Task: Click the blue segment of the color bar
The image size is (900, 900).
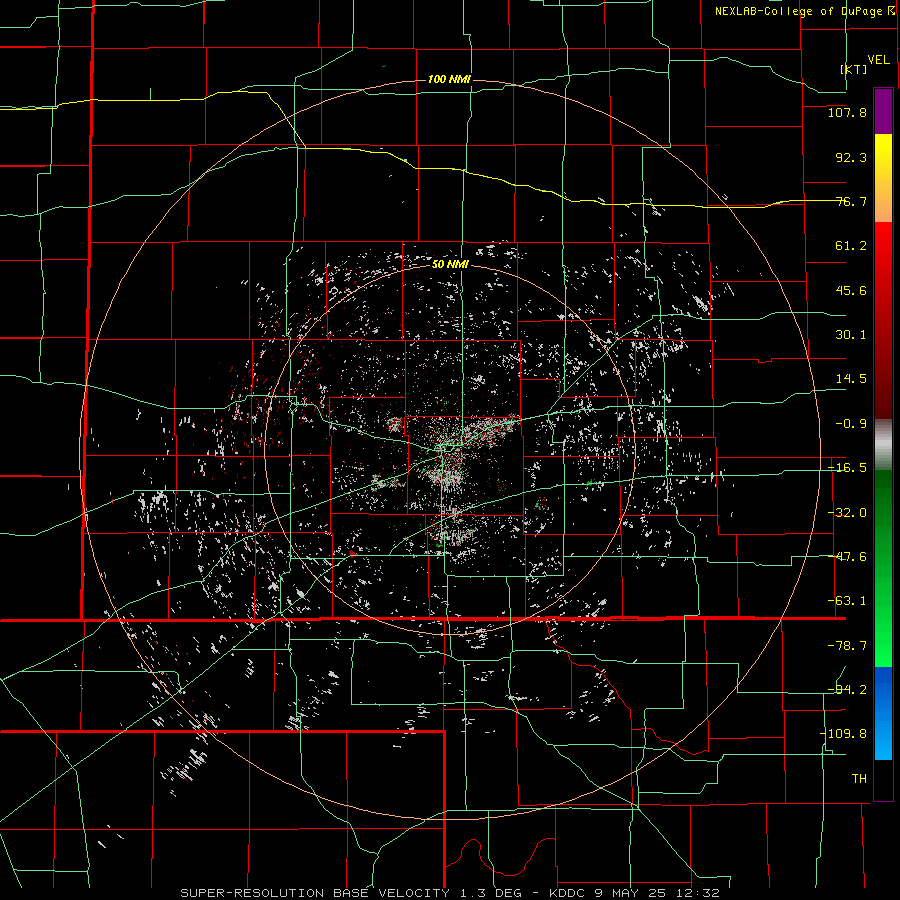Action: (x=883, y=713)
